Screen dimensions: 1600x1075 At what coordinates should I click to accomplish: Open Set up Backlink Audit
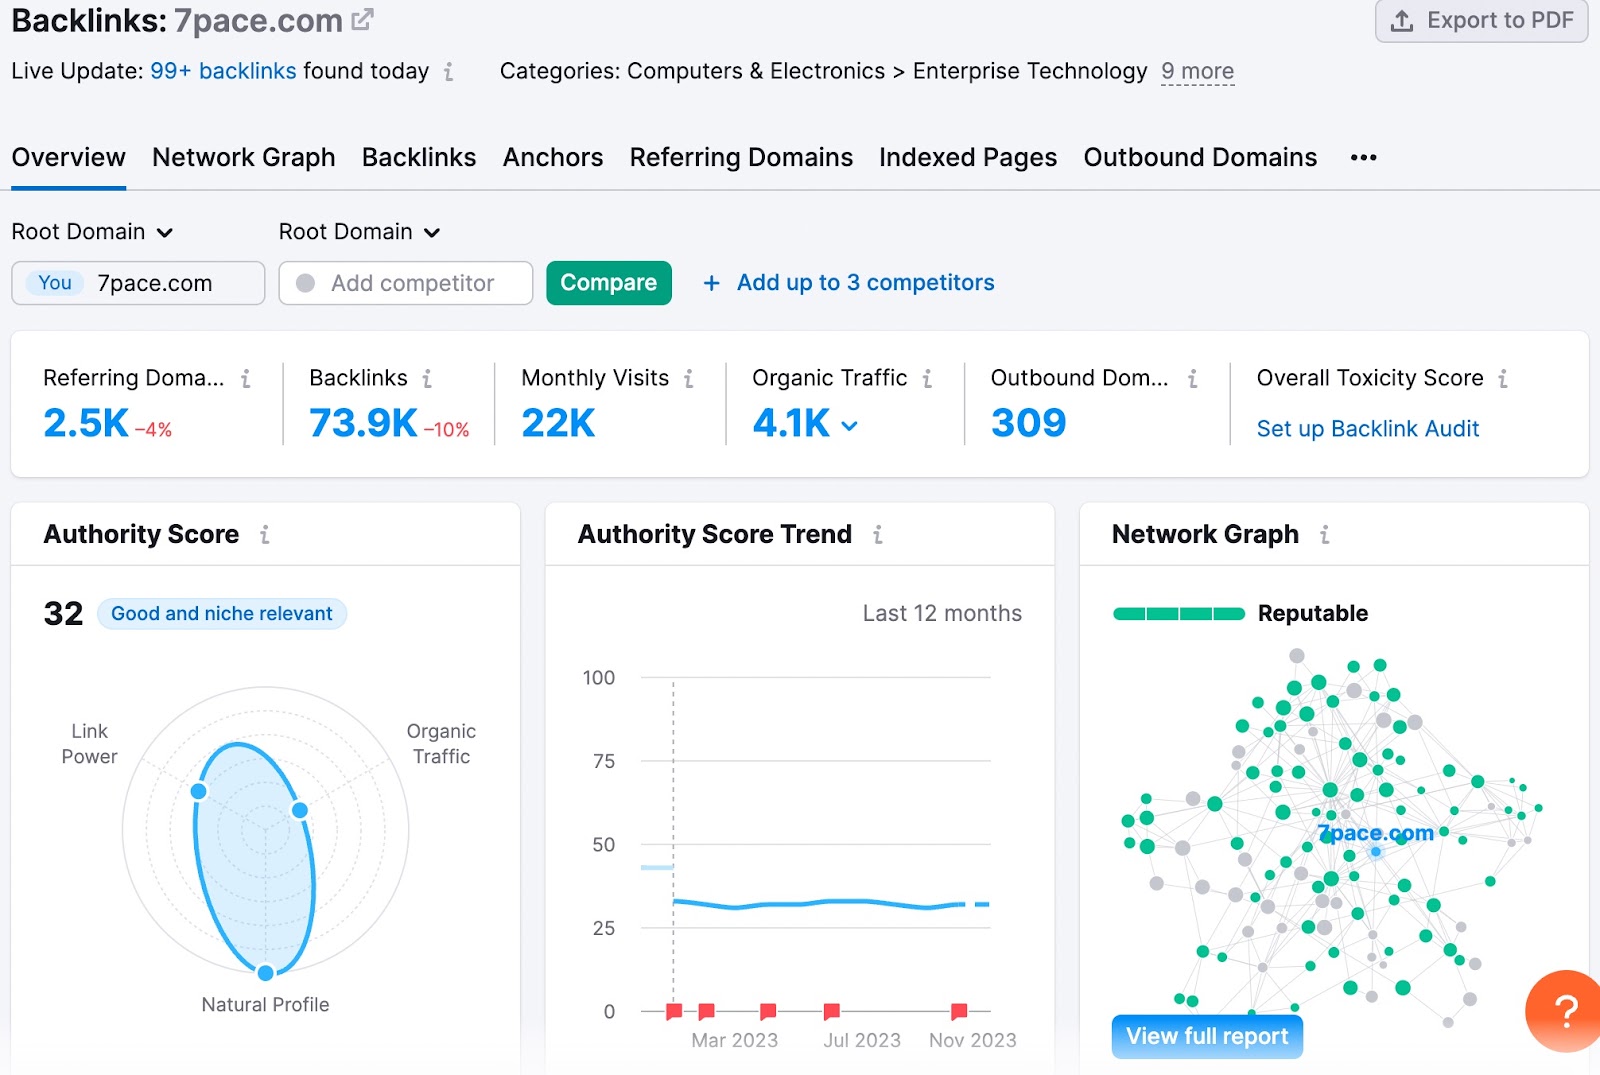pos(1368,428)
